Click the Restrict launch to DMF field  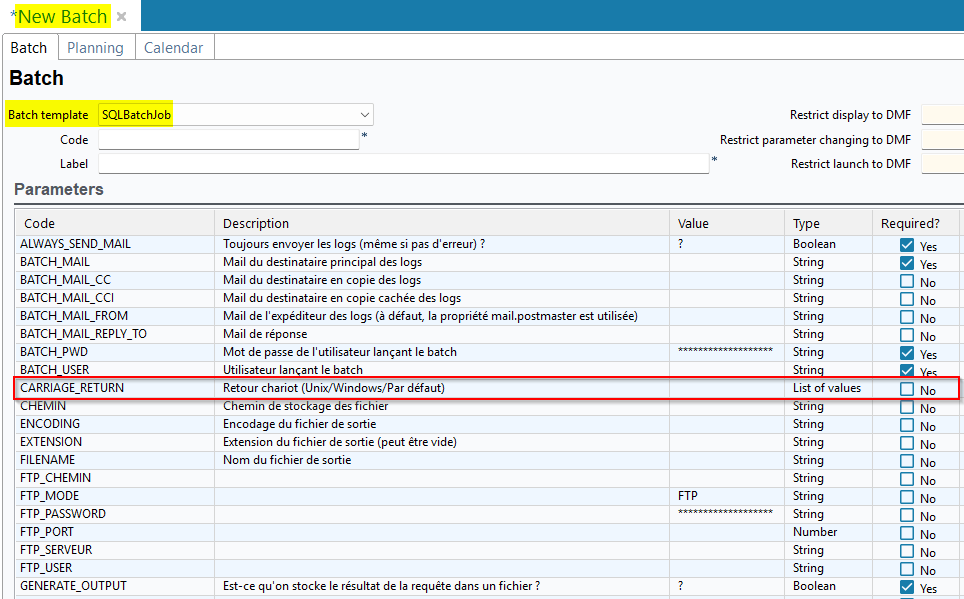(941, 164)
